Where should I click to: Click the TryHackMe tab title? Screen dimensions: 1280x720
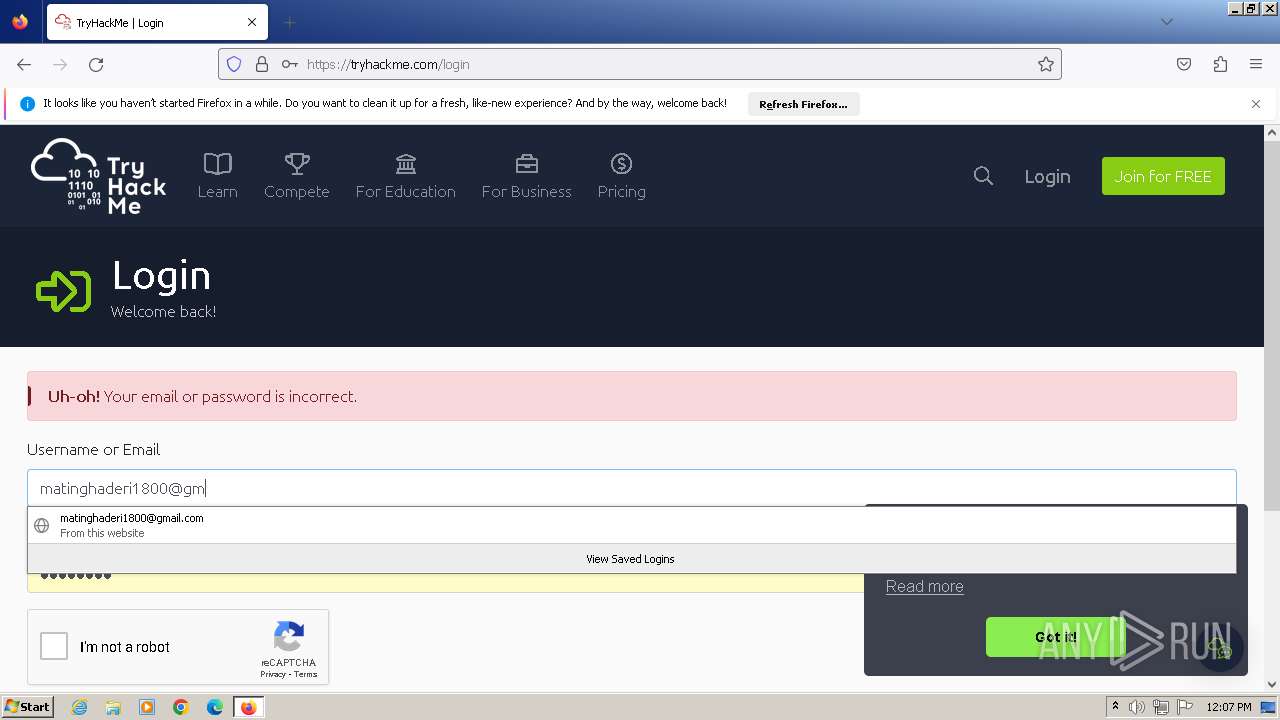[x=120, y=22]
